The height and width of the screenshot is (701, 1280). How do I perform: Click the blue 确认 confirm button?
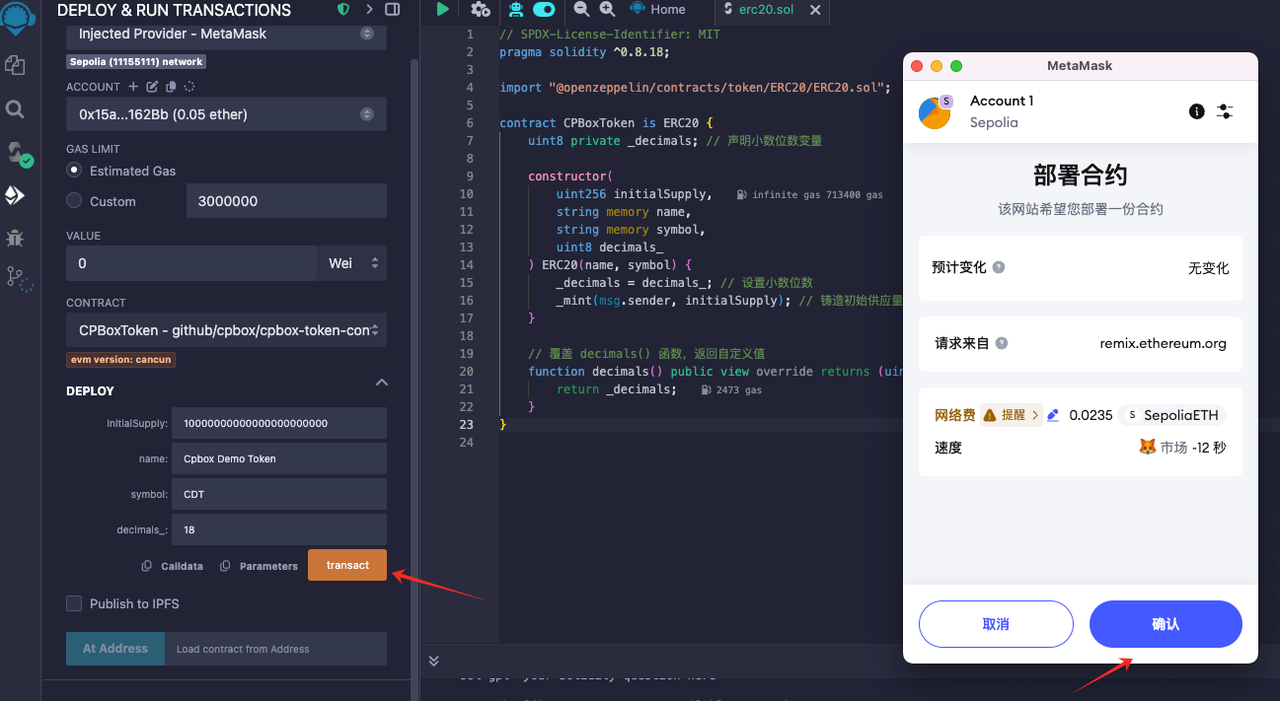[1165, 624]
